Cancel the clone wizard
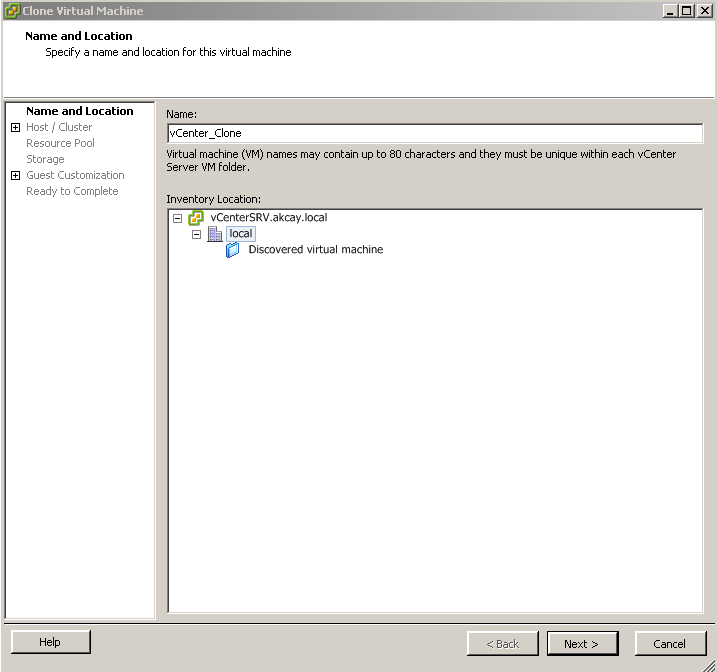The width and height of the screenshot is (717, 672). (x=670, y=644)
